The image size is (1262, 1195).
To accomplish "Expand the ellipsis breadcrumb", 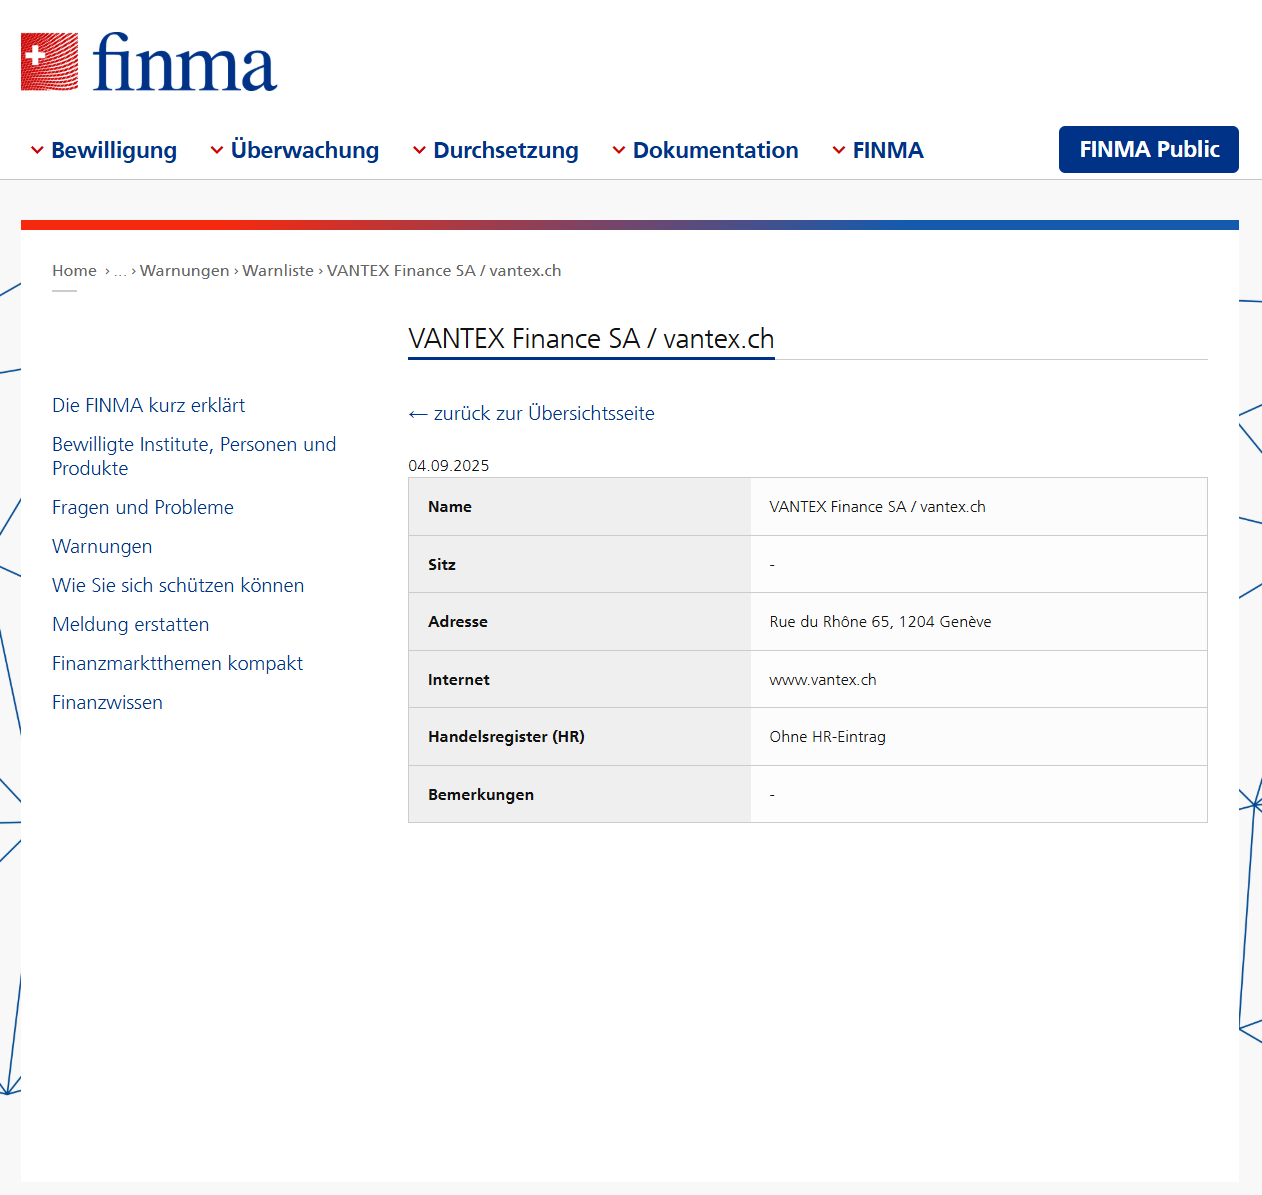I will (x=120, y=271).
